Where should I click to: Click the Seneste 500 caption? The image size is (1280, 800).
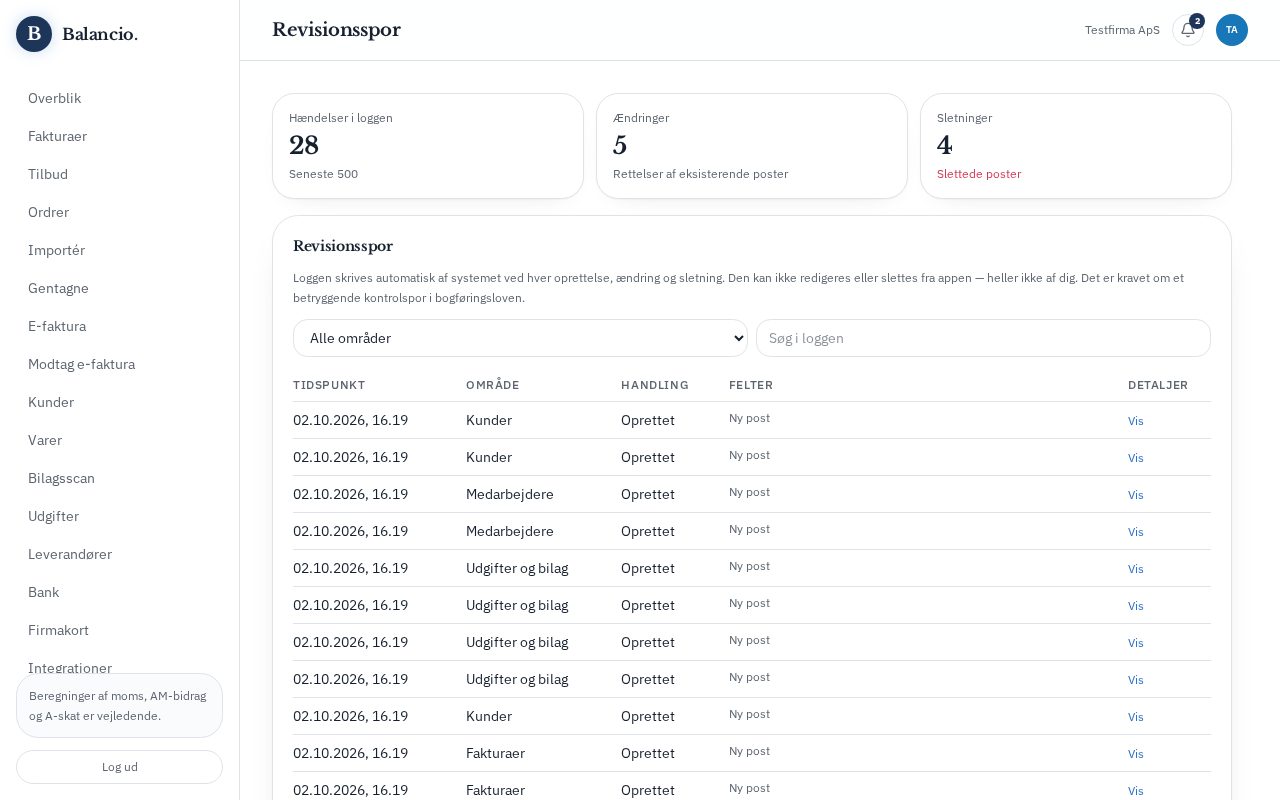(323, 174)
